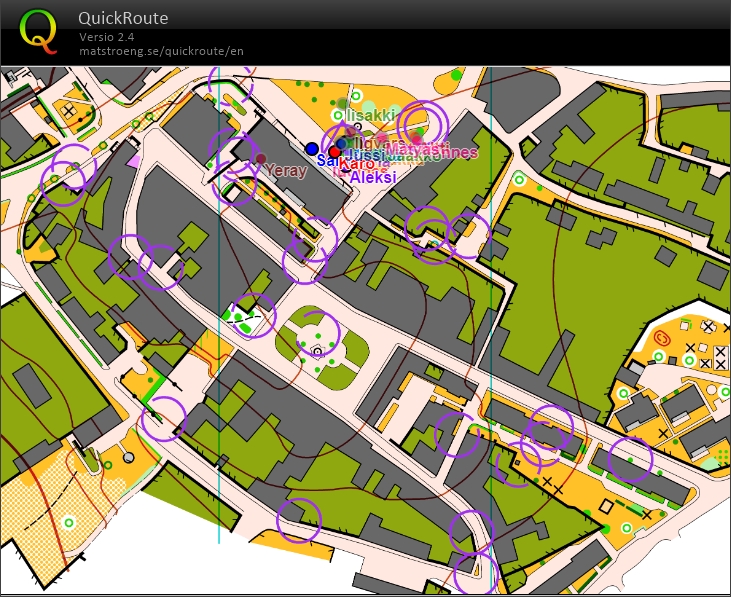This screenshot has height=597, width=731.
Task: Click the QuickRoute title text
Action: pyautogui.click(x=123, y=18)
